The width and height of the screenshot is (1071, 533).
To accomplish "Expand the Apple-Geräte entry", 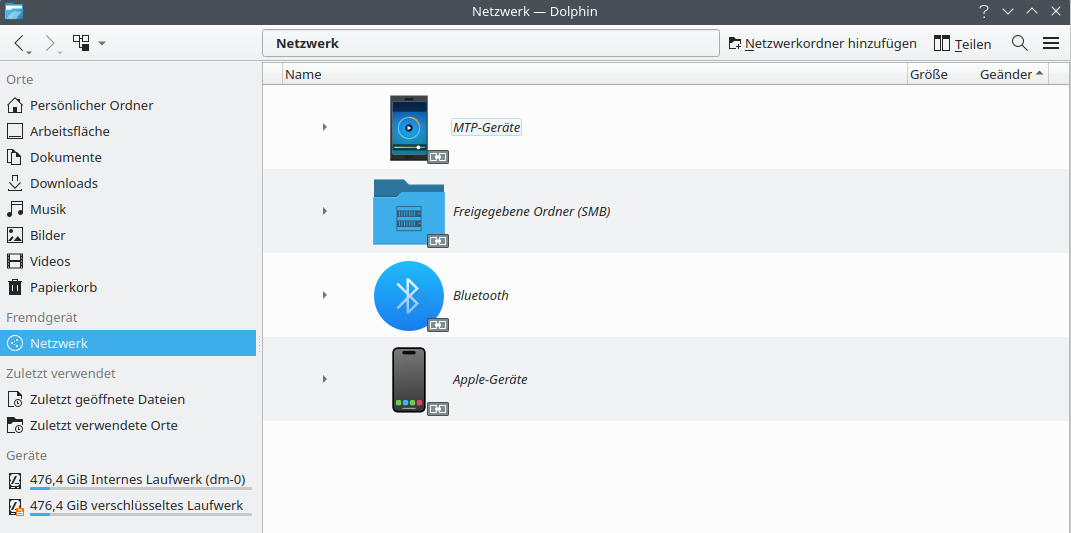I will pos(324,379).
